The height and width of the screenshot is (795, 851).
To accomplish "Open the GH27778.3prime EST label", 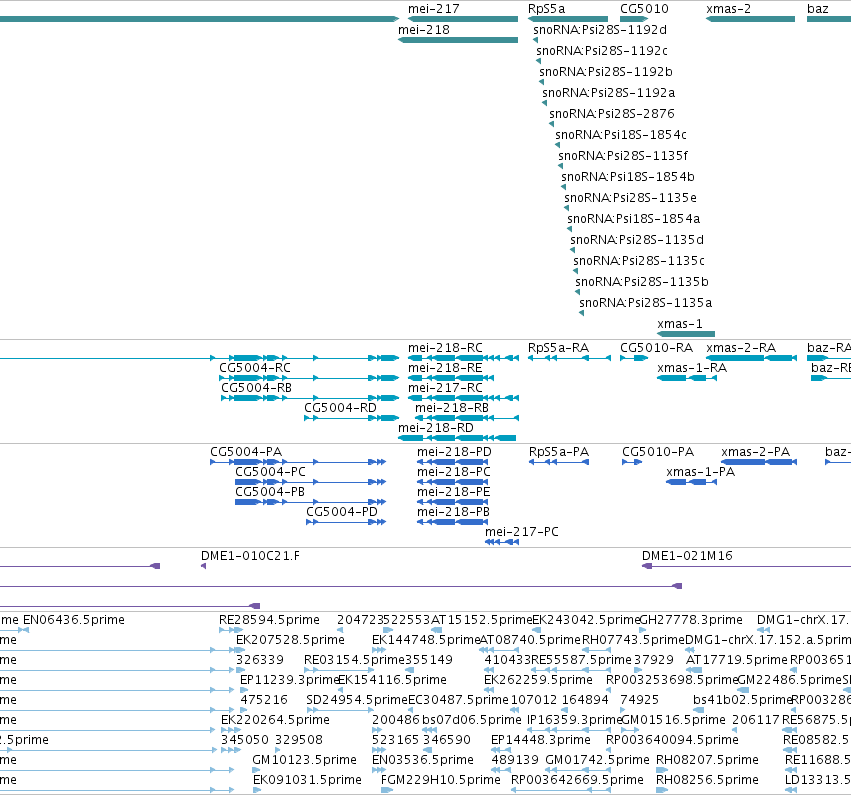I will [691, 620].
